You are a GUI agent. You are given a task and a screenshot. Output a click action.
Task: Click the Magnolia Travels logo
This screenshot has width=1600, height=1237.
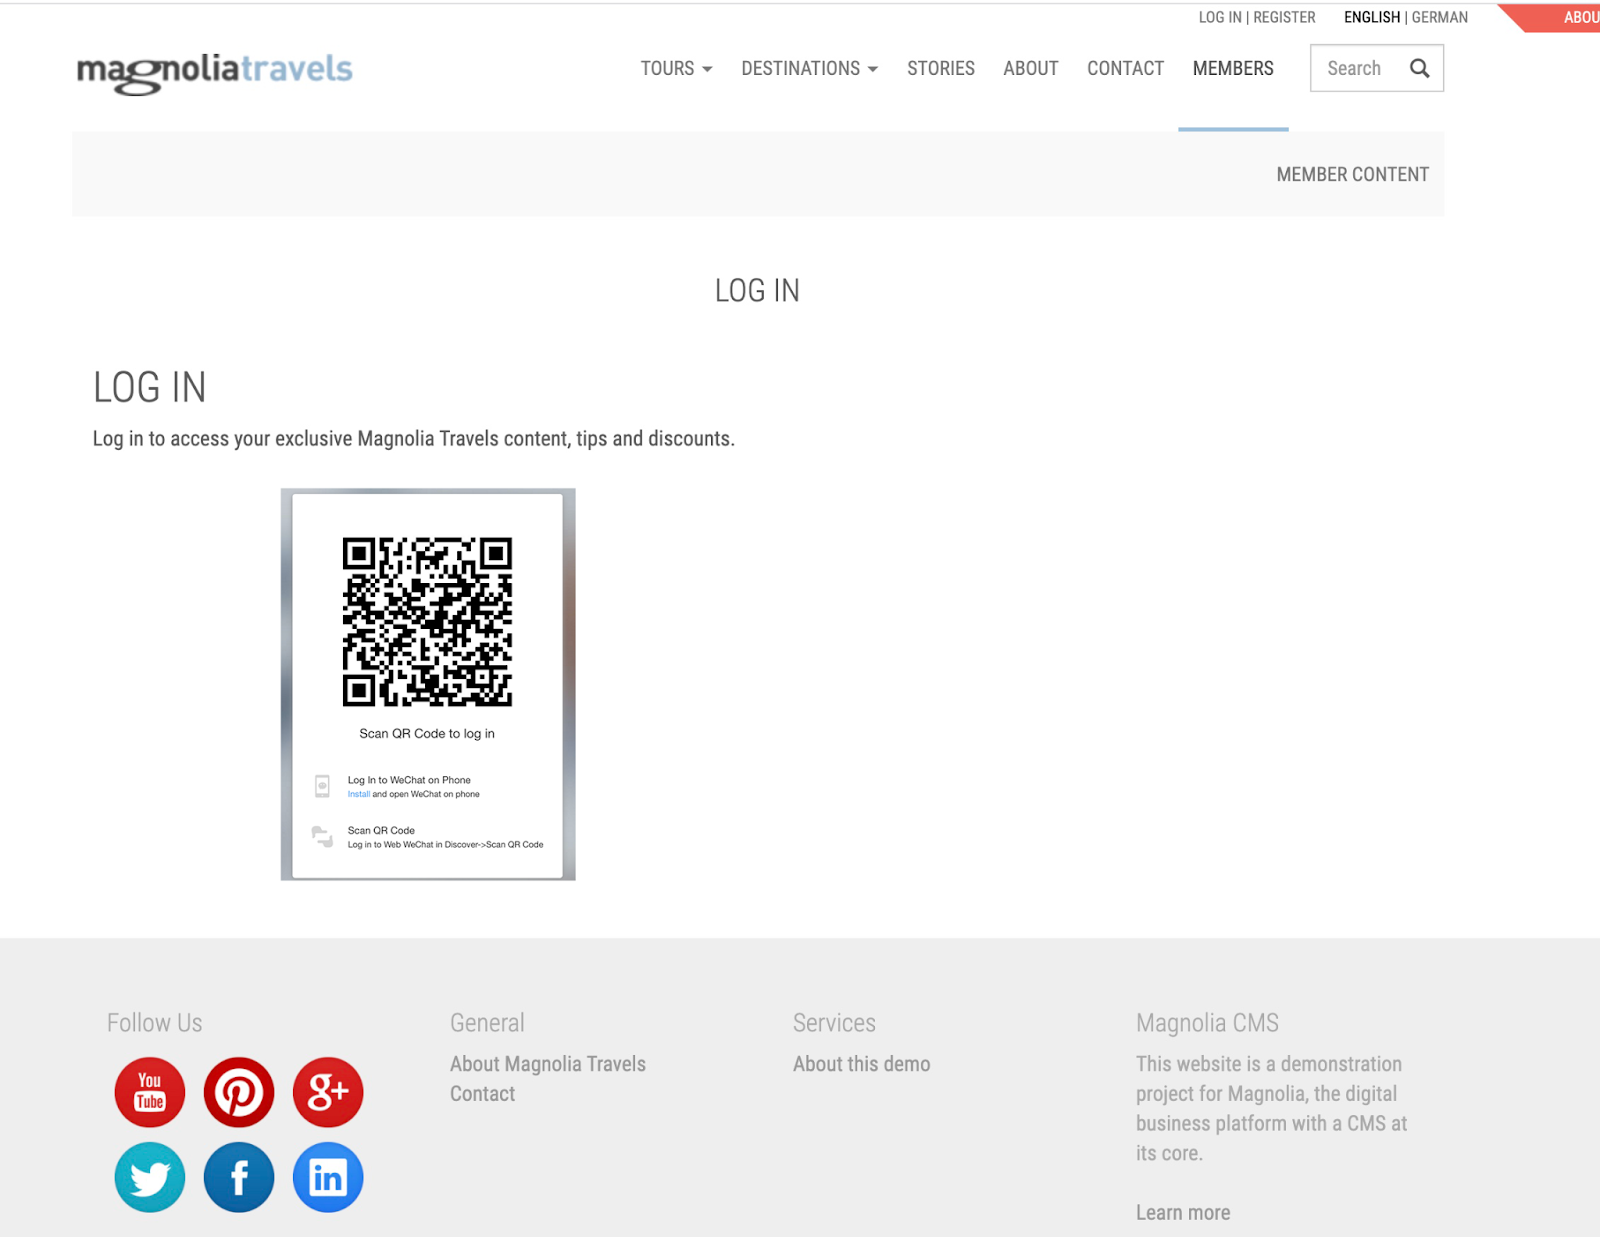[215, 71]
